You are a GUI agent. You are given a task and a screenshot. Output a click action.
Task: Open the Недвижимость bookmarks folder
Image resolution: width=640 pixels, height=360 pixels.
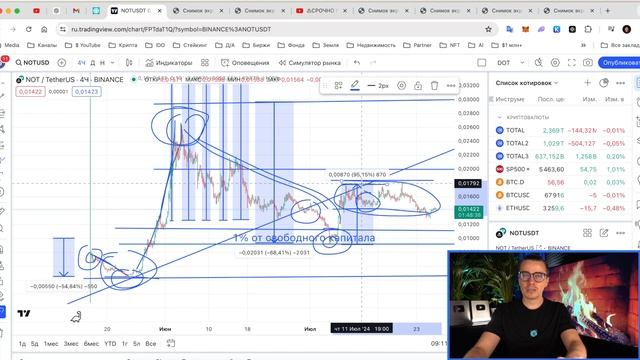point(371,45)
